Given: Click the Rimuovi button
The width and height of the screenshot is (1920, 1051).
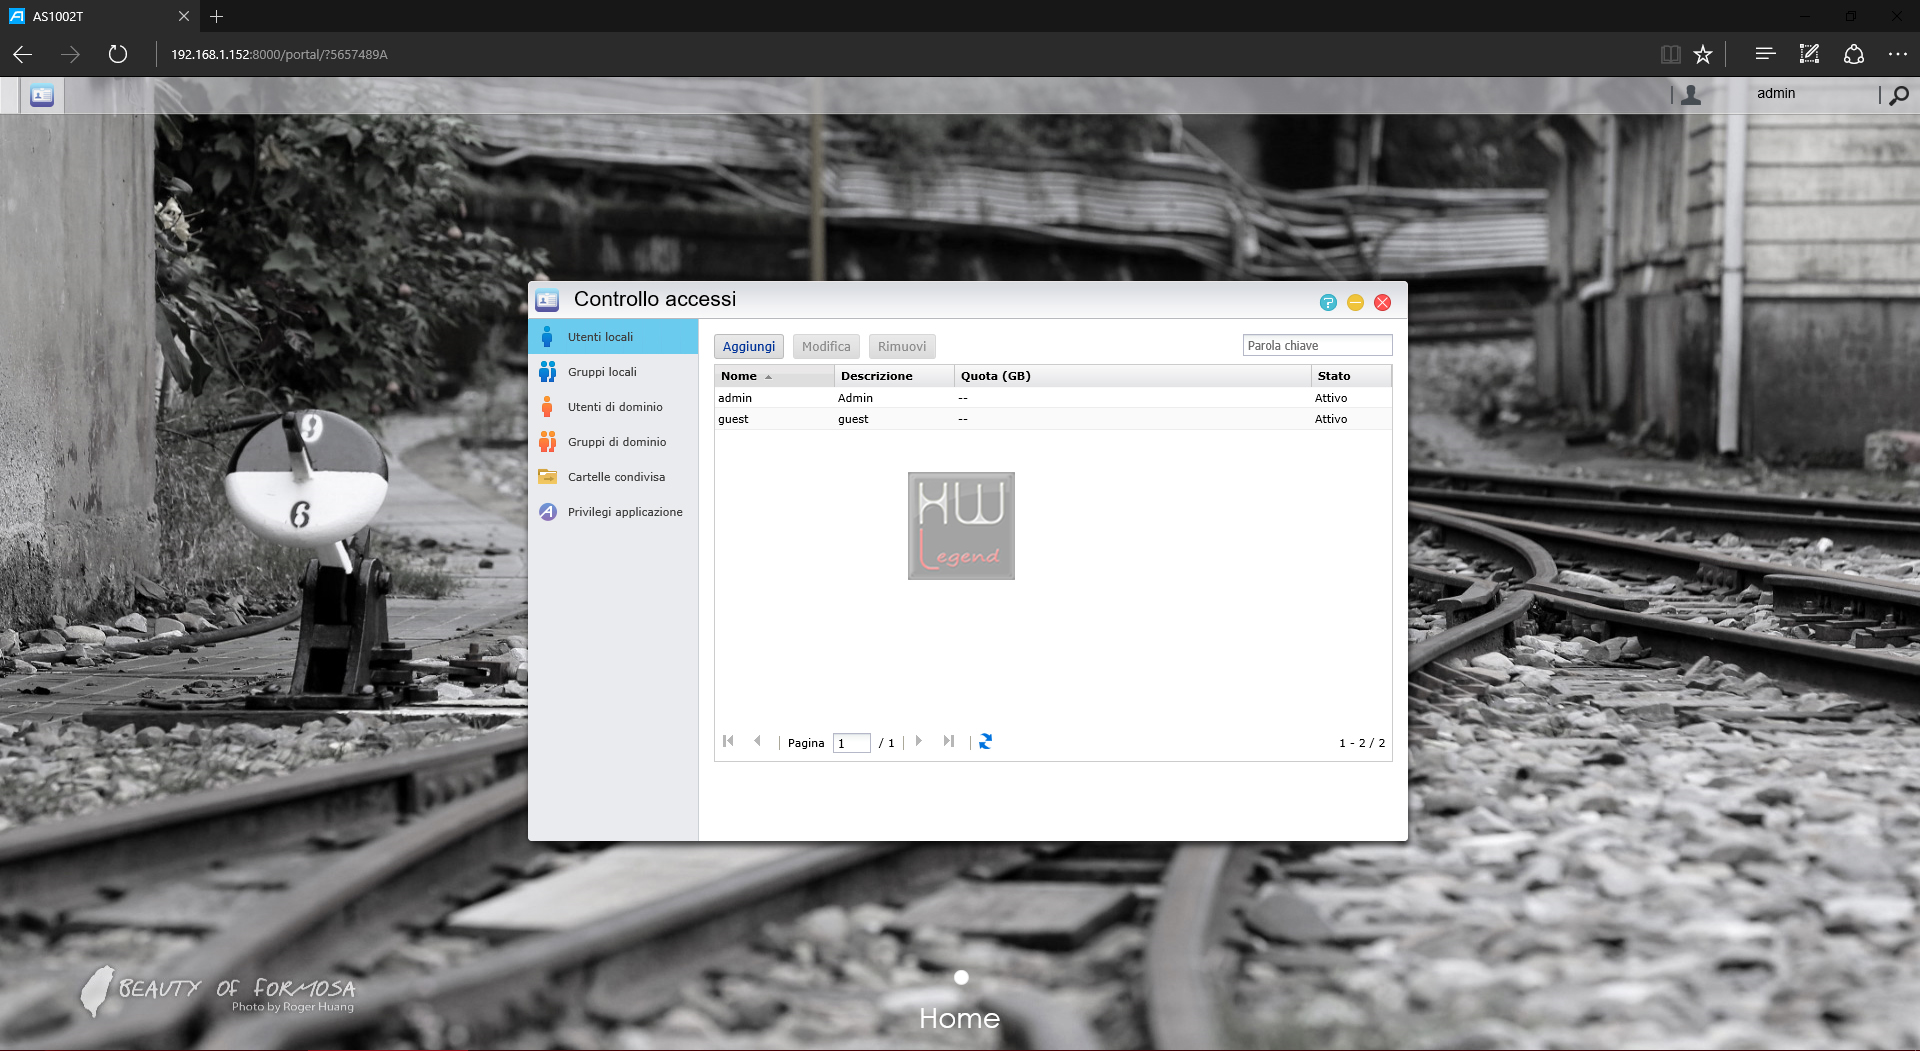Looking at the screenshot, I should coord(902,347).
